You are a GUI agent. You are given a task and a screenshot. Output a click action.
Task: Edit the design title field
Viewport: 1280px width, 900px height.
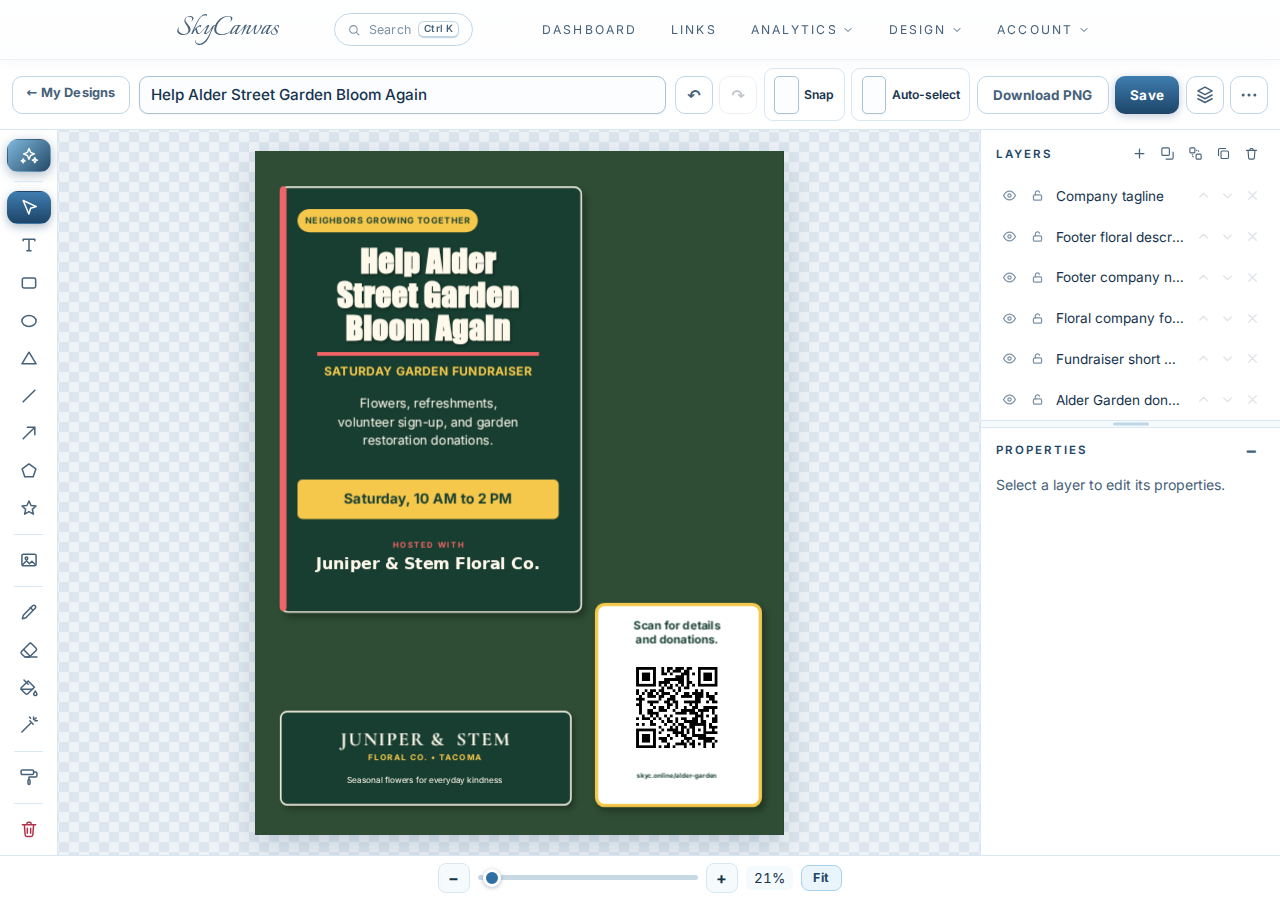pos(402,95)
